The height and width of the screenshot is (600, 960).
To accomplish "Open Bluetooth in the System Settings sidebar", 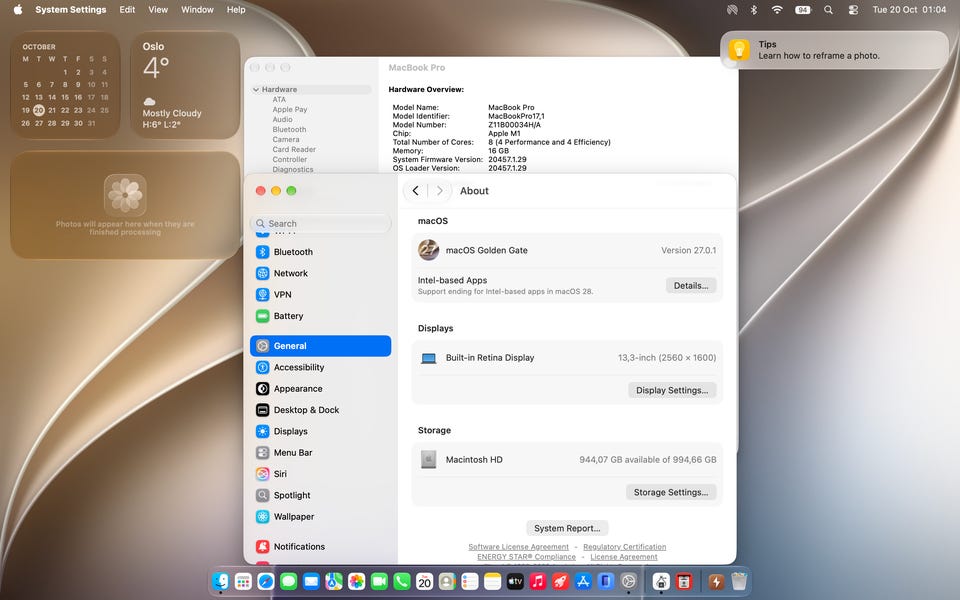I will click(x=320, y=252).
